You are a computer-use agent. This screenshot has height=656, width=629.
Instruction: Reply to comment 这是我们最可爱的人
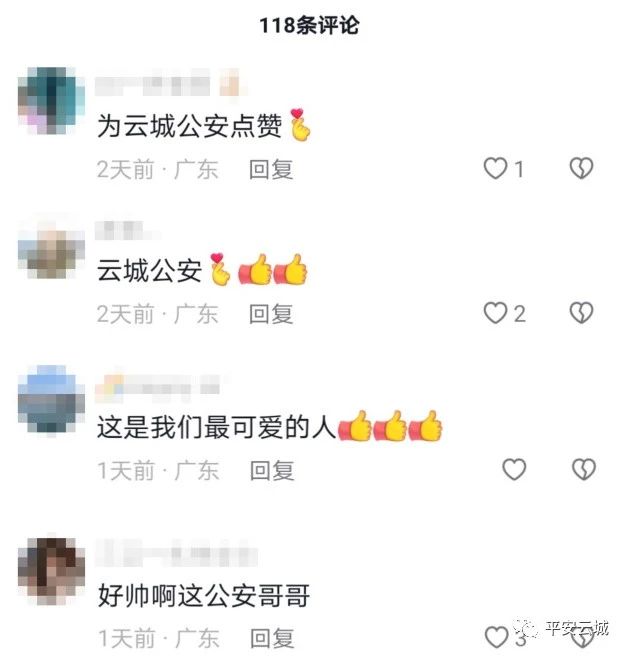pyautogui.click(x=272, y=470)
